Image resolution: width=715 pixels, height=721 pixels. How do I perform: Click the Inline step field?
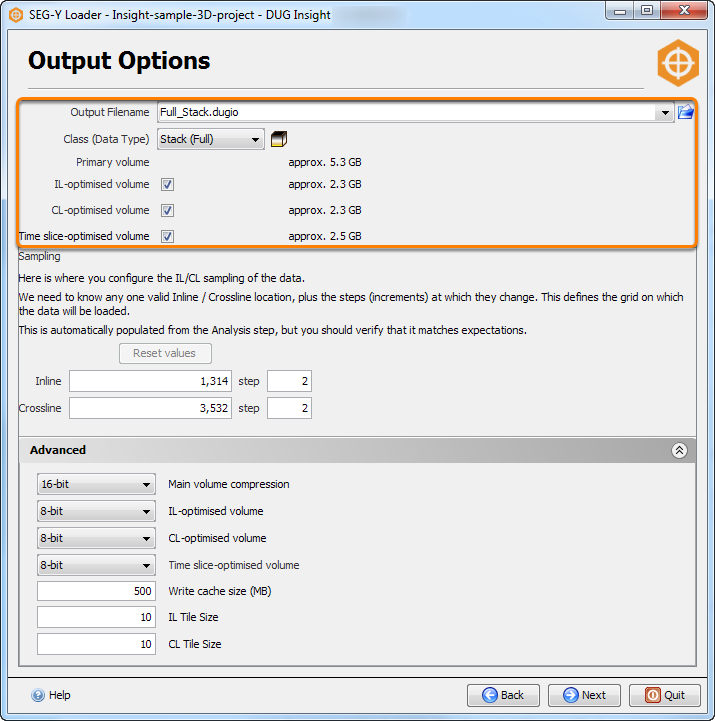[289, 381]
